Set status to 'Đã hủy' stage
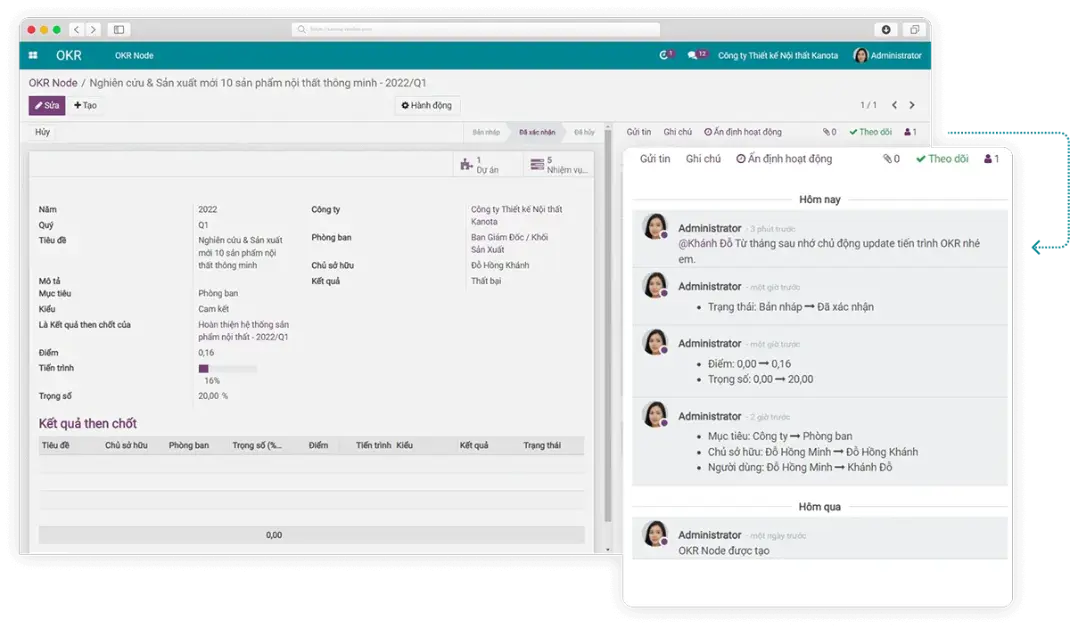The height and width of the screenshot is (628, 1070). click(584, 132)
